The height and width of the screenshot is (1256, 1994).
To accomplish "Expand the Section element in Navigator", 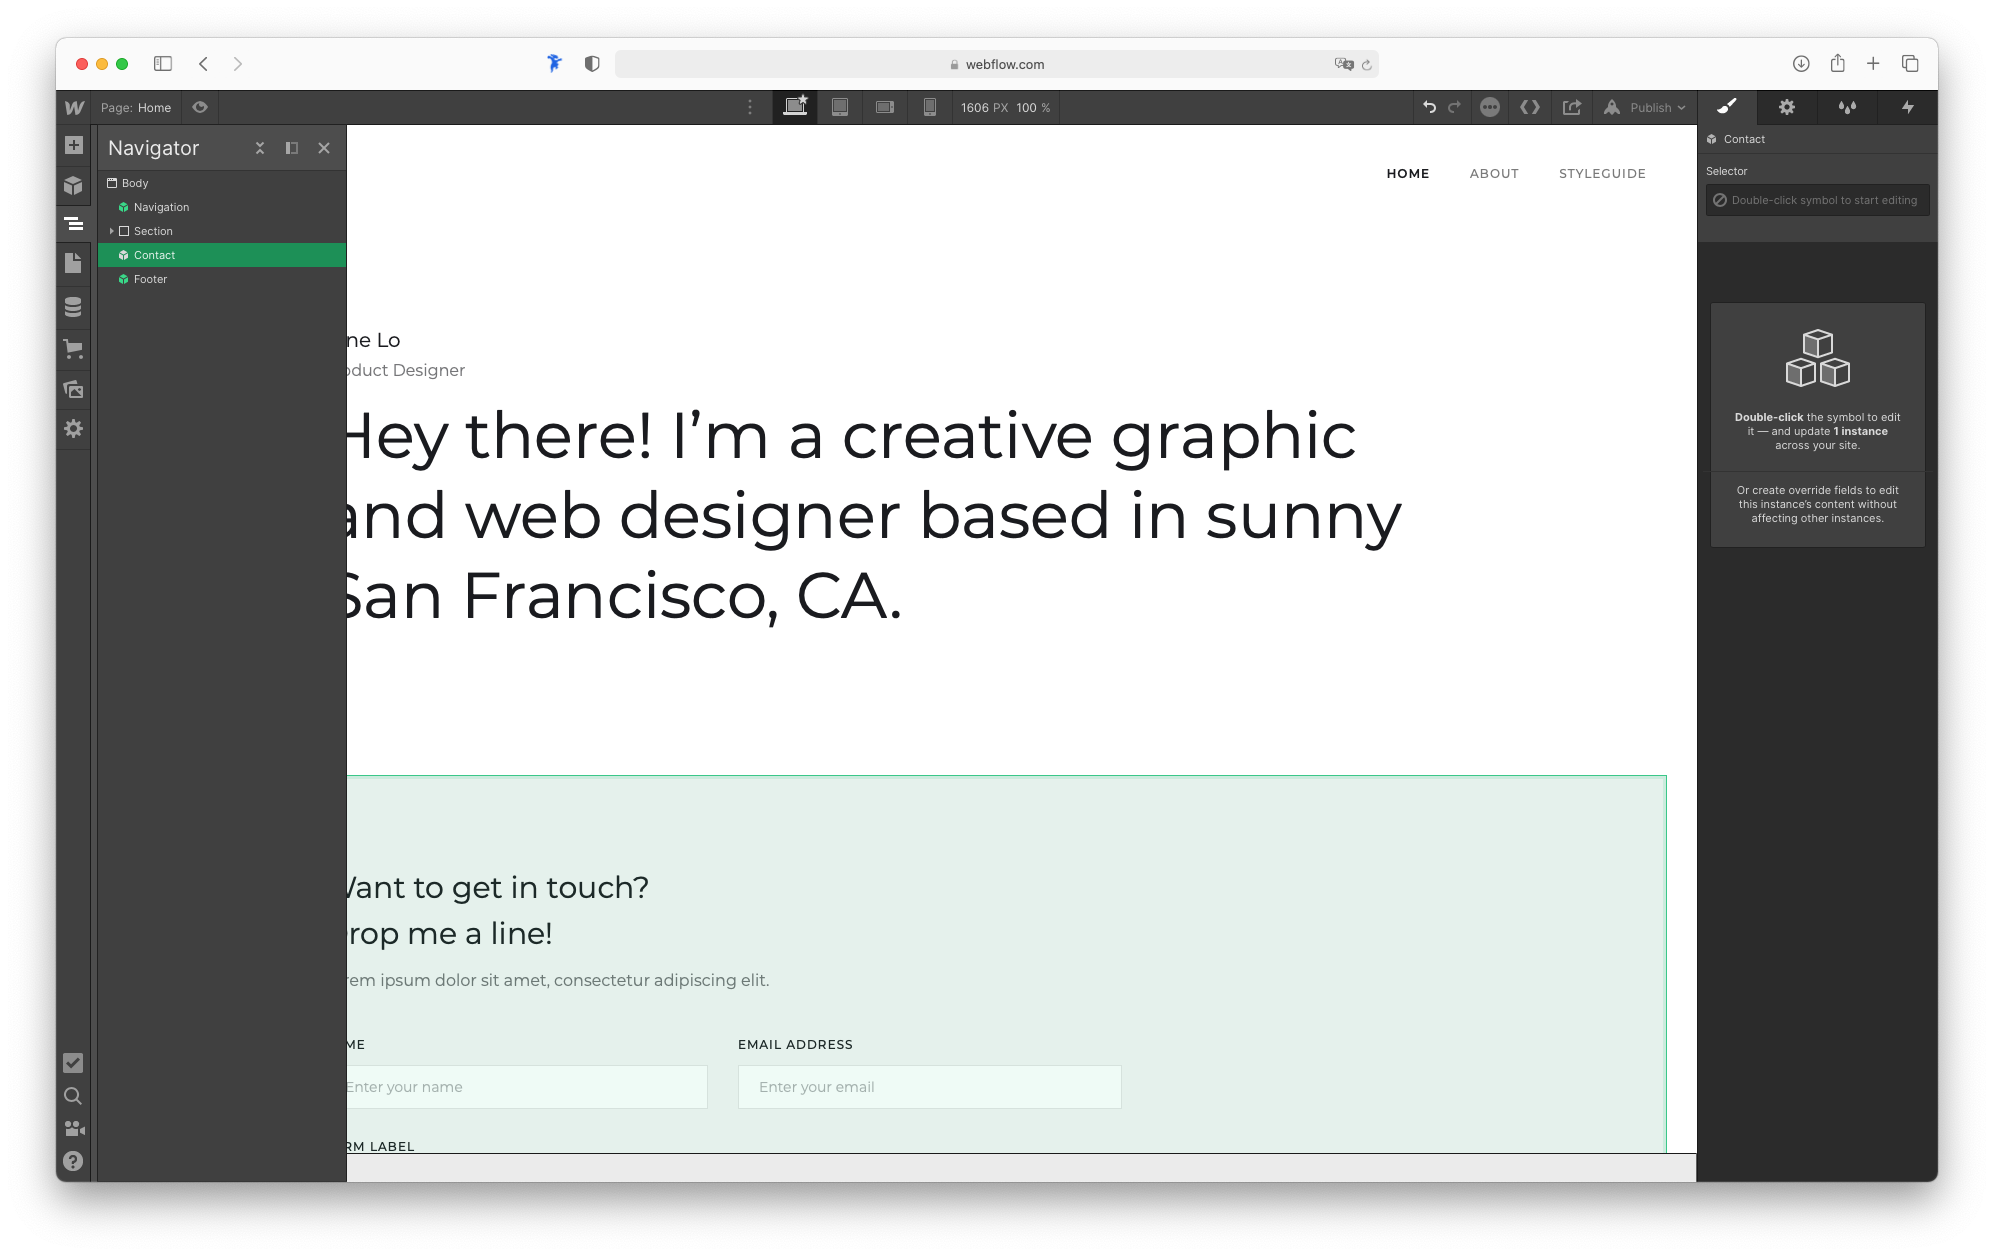I will click(x=113, y=231).
